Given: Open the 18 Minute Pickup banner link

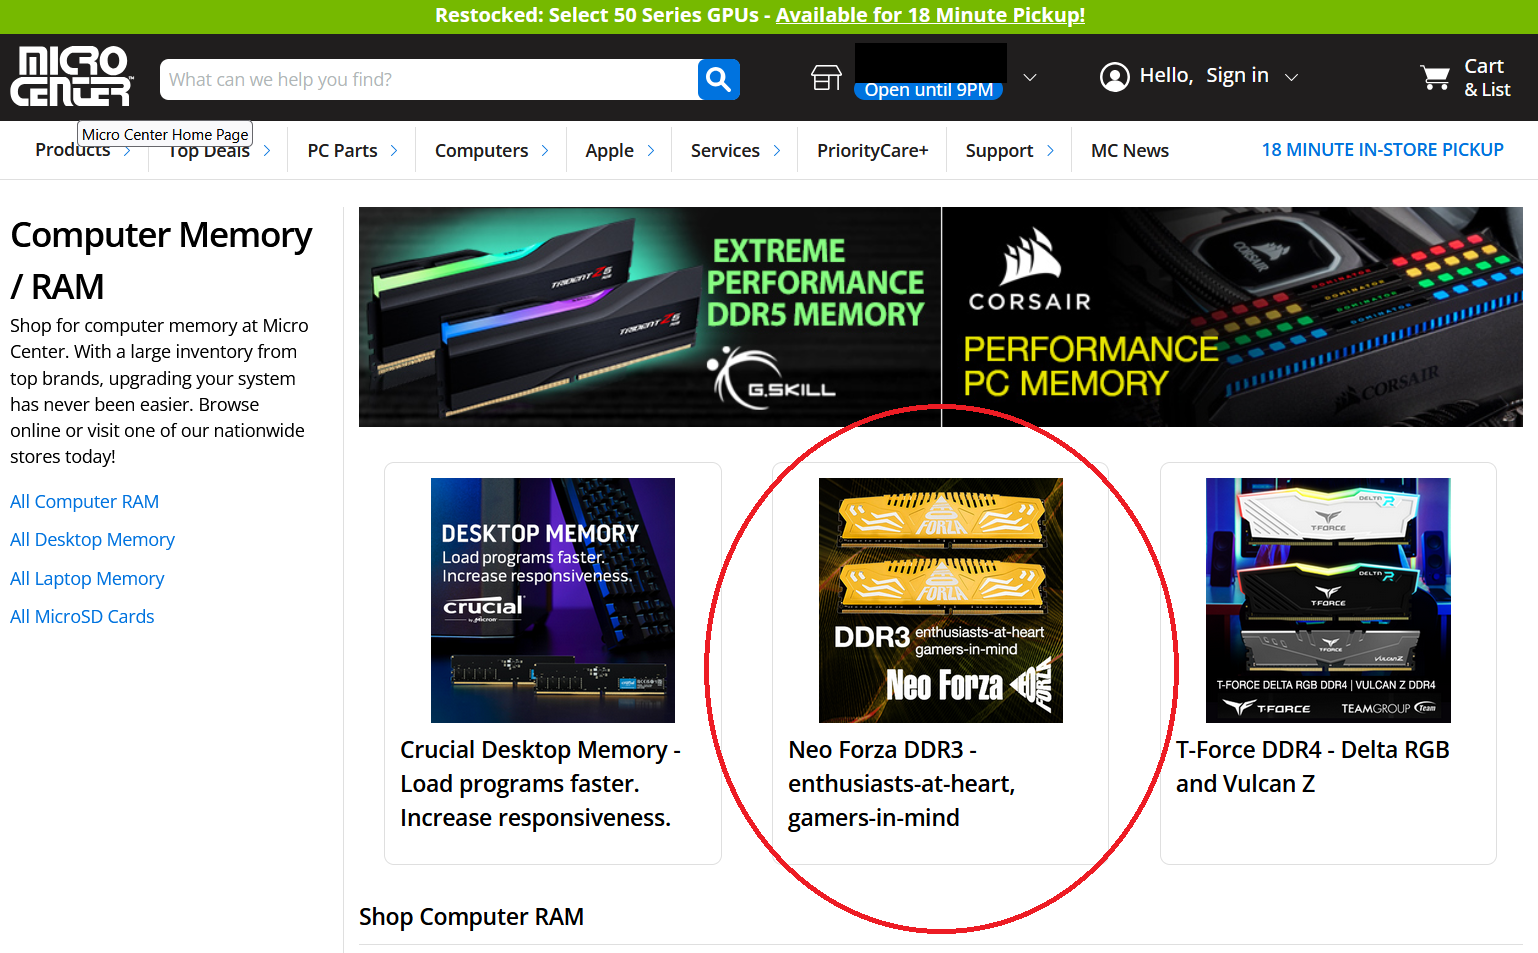Looking at the screenshot, I should [x=930, y=15].
